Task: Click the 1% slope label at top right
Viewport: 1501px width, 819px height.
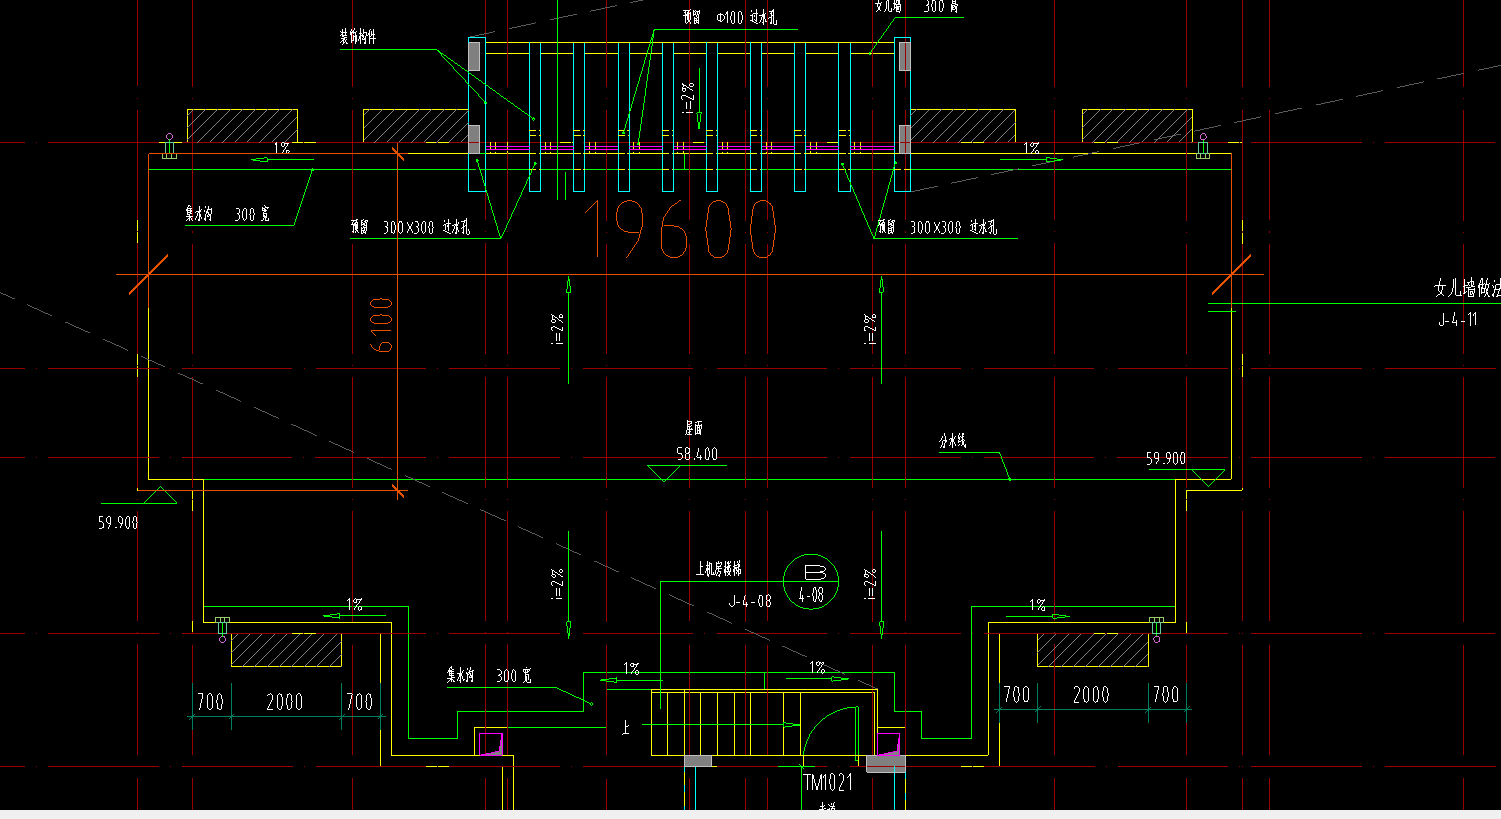Action: [x=1031, y=148]
